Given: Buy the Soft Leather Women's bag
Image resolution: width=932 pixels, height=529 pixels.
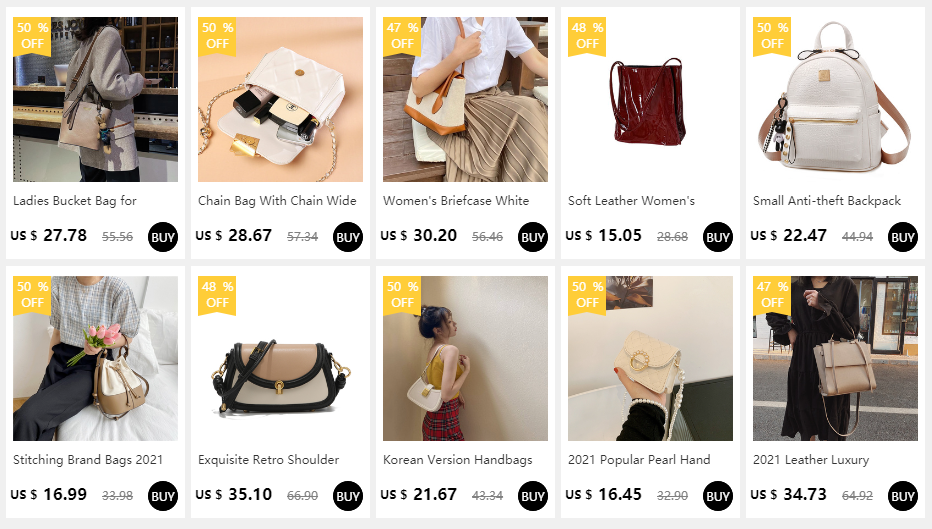Looking at the screenshot, I should coord(717,237).
